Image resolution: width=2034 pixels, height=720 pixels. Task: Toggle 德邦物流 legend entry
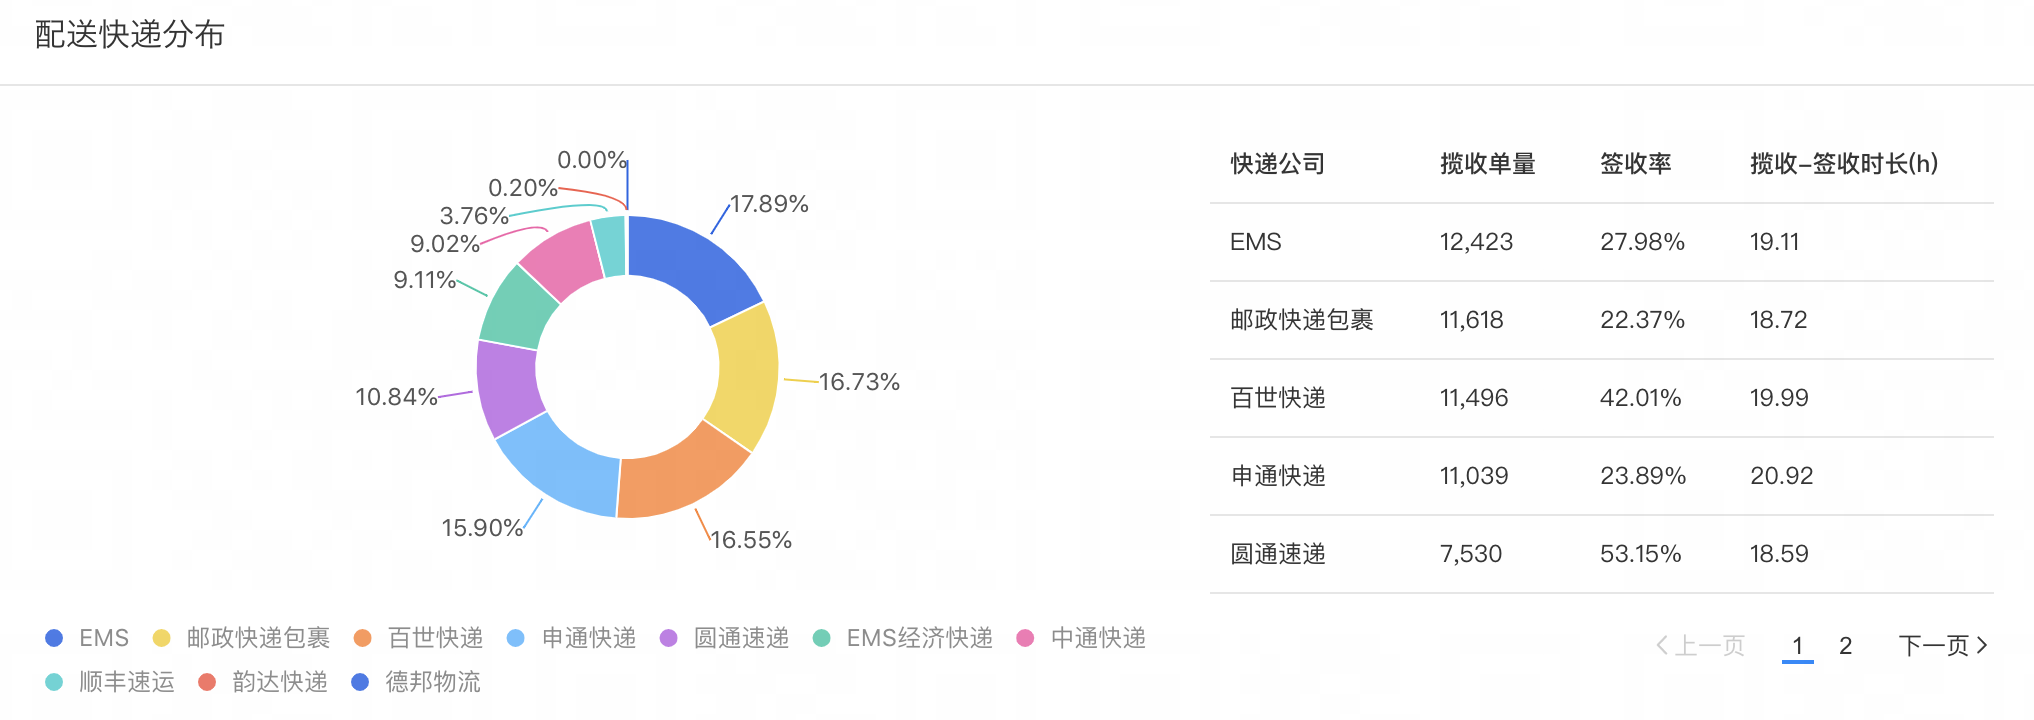416,682
